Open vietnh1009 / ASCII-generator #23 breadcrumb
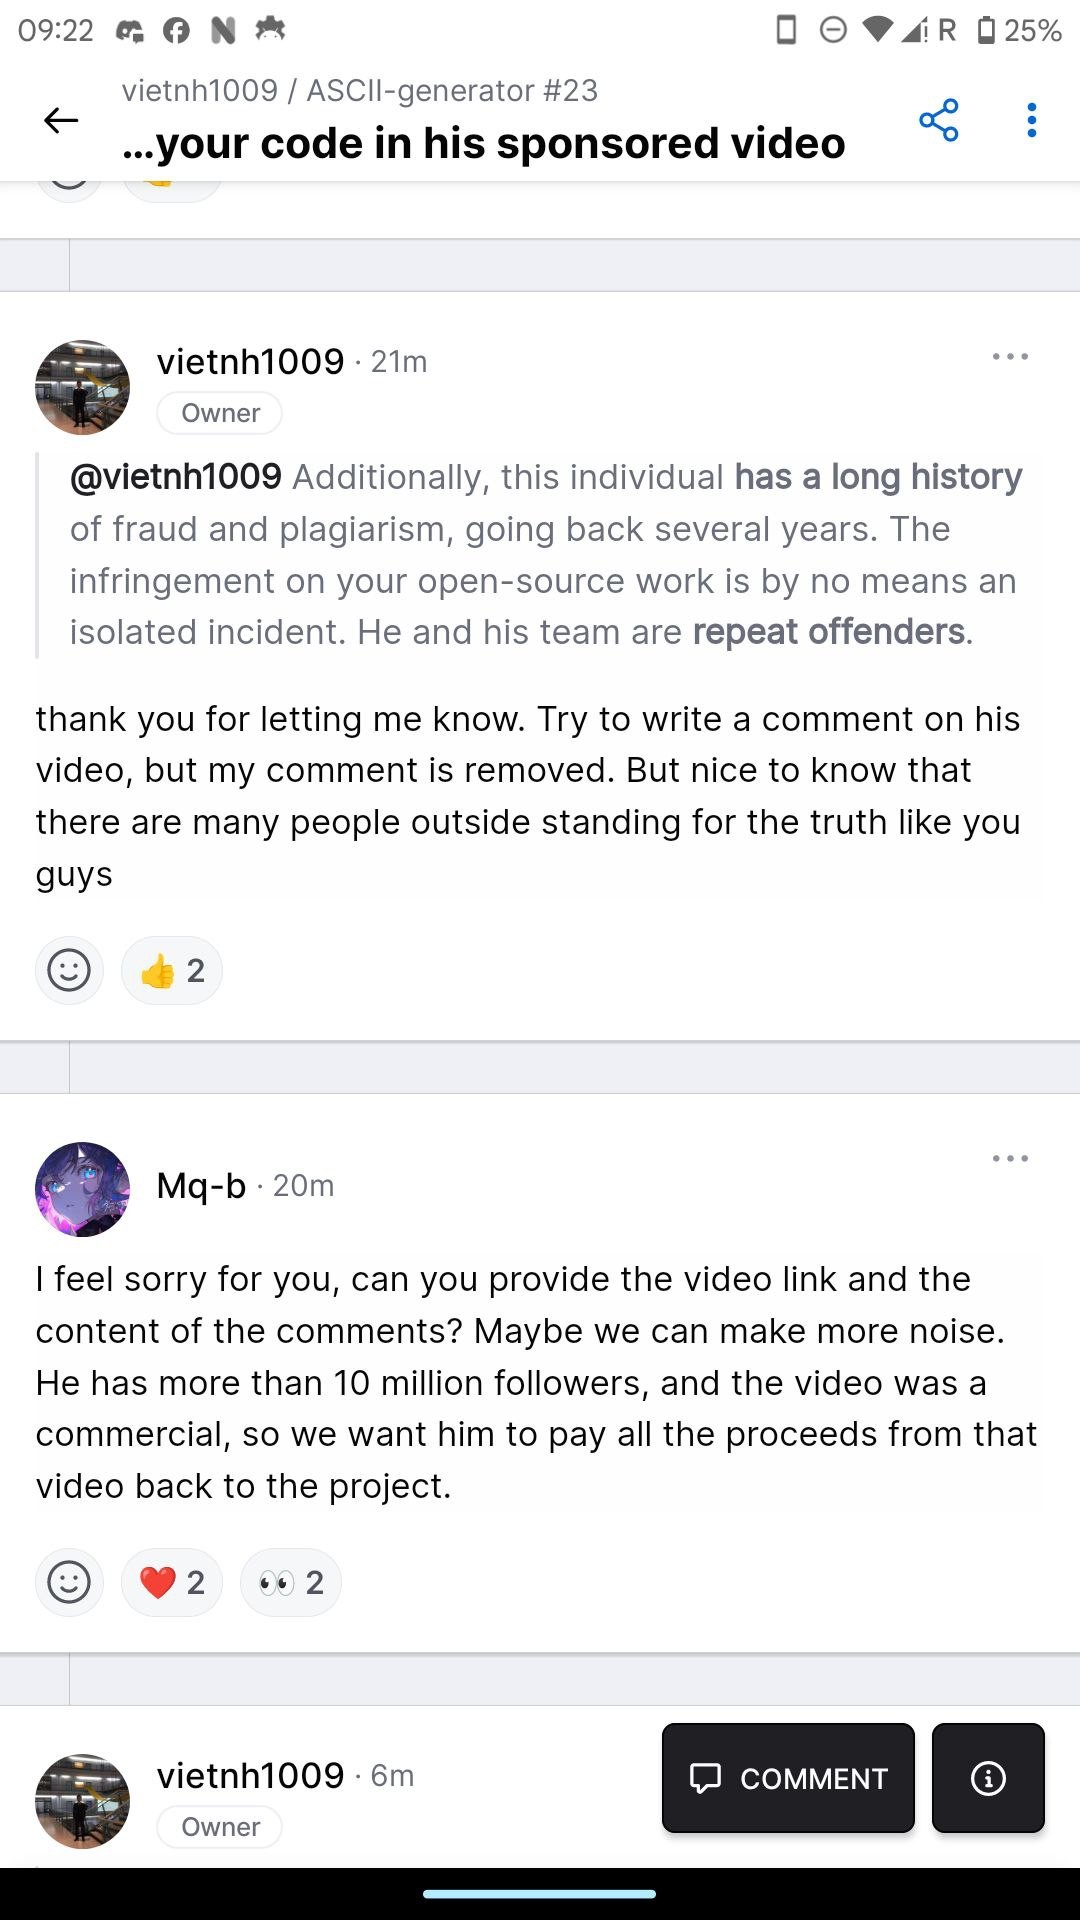Image resolution: width=1080 pixels, height=1920 pixels. [360, 91]
